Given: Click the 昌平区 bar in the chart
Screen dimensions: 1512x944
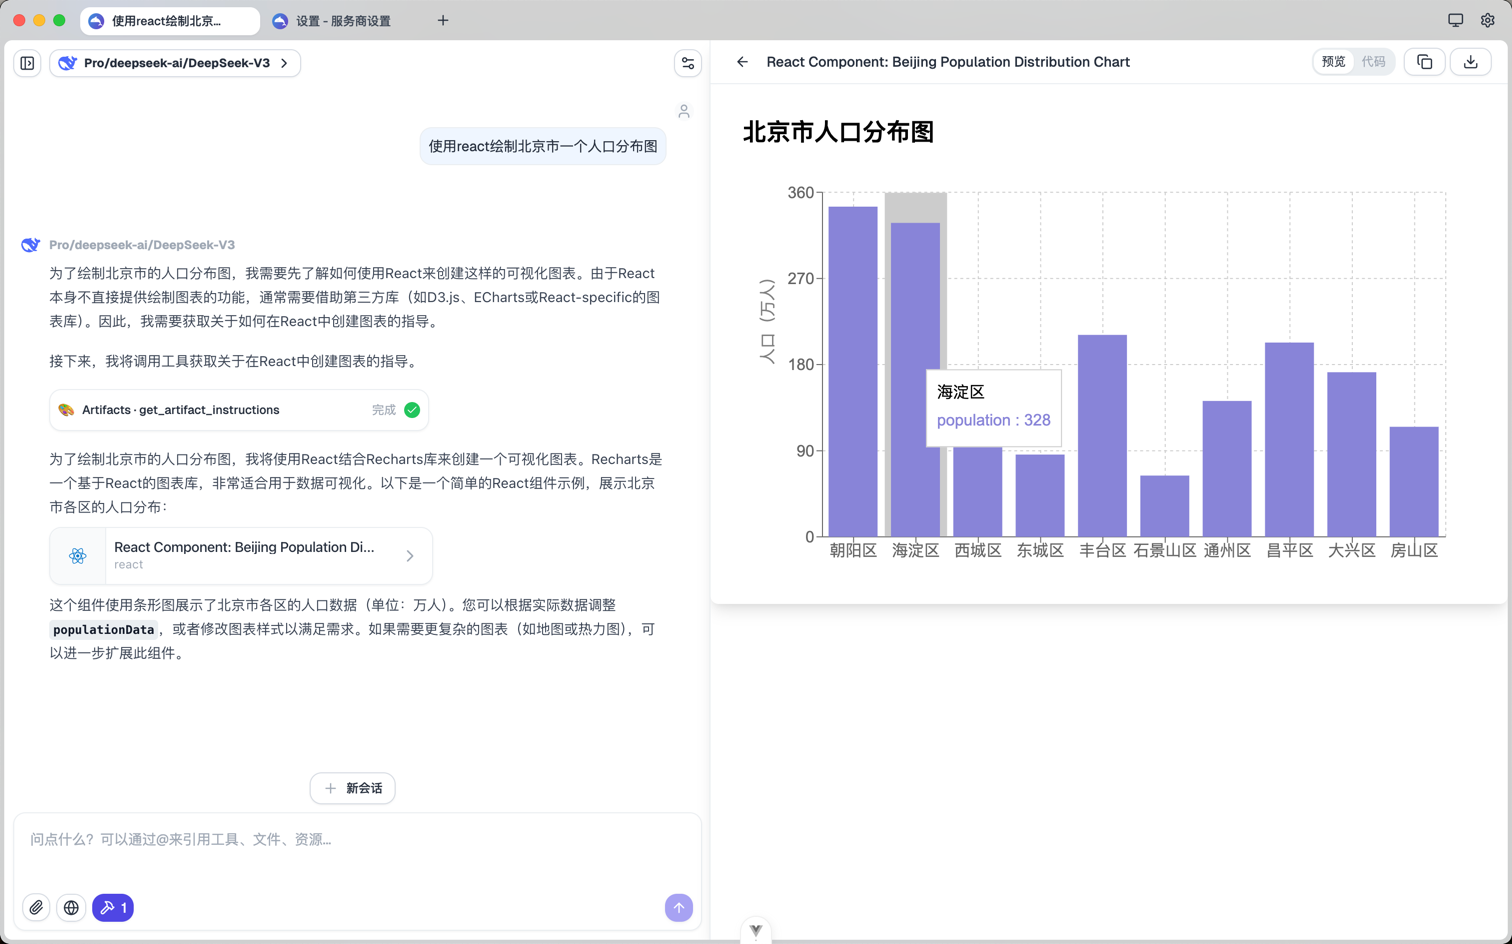Looking at the screenshot, I should pos(1290,439).
